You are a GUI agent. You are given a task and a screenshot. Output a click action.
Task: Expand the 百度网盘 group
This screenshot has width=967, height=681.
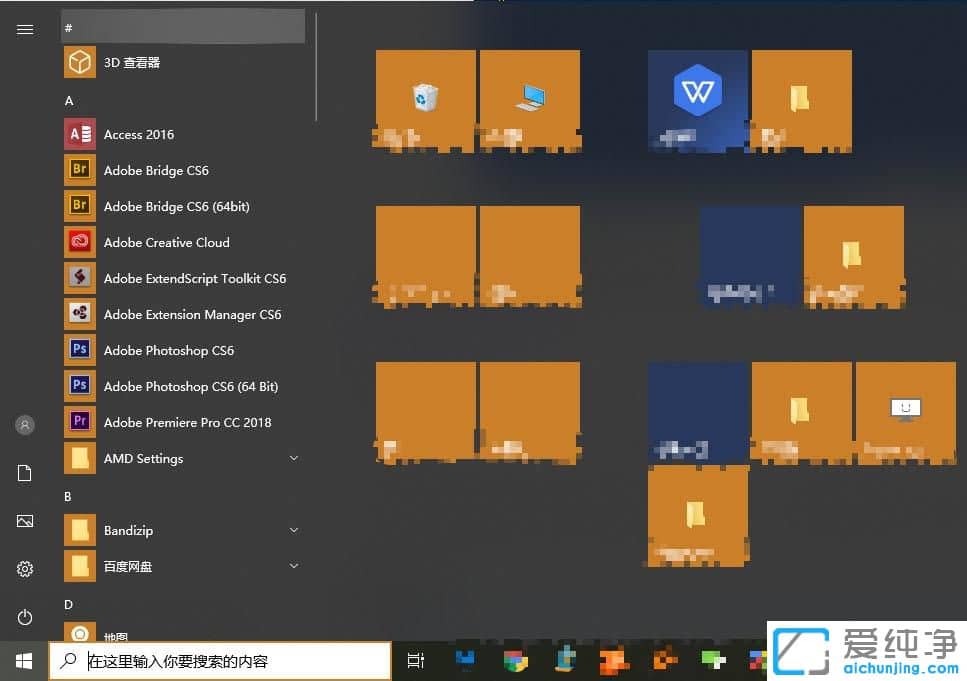click(x=293, y=566)
